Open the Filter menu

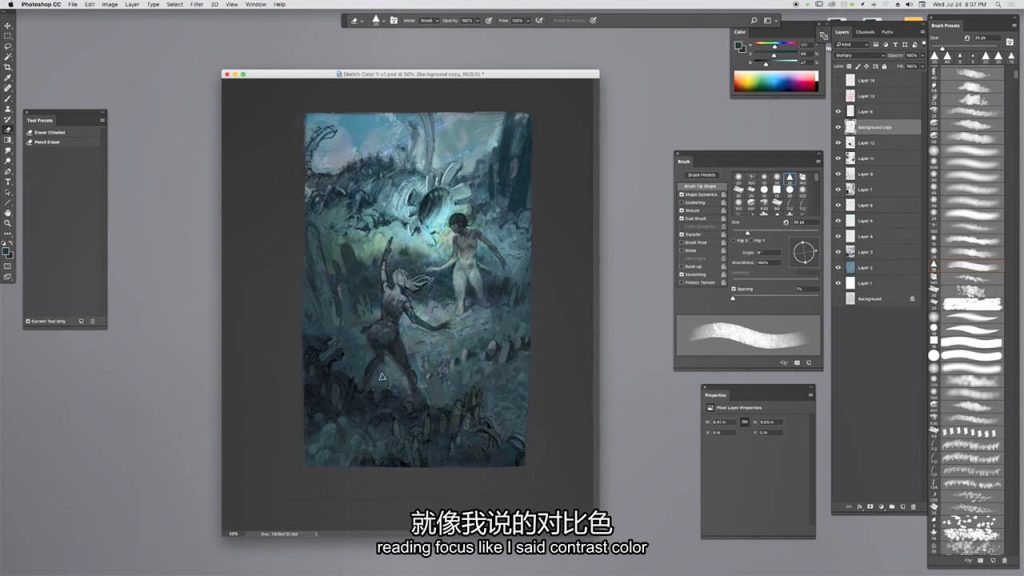(x=196, y=5)
